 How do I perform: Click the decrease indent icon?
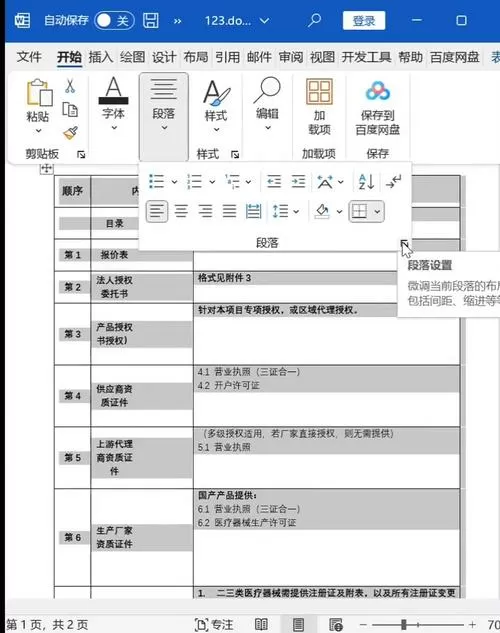274,181
